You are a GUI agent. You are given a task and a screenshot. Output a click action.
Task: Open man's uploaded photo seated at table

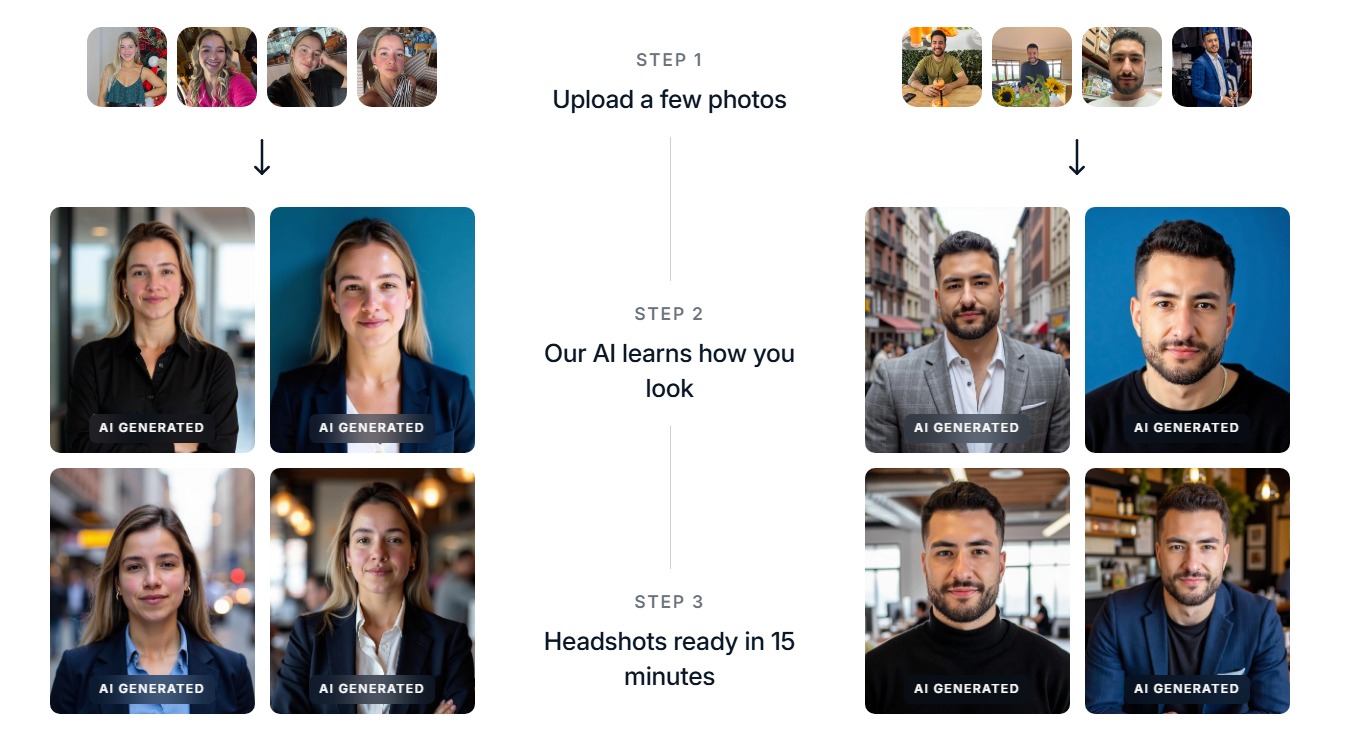(942, 67)
